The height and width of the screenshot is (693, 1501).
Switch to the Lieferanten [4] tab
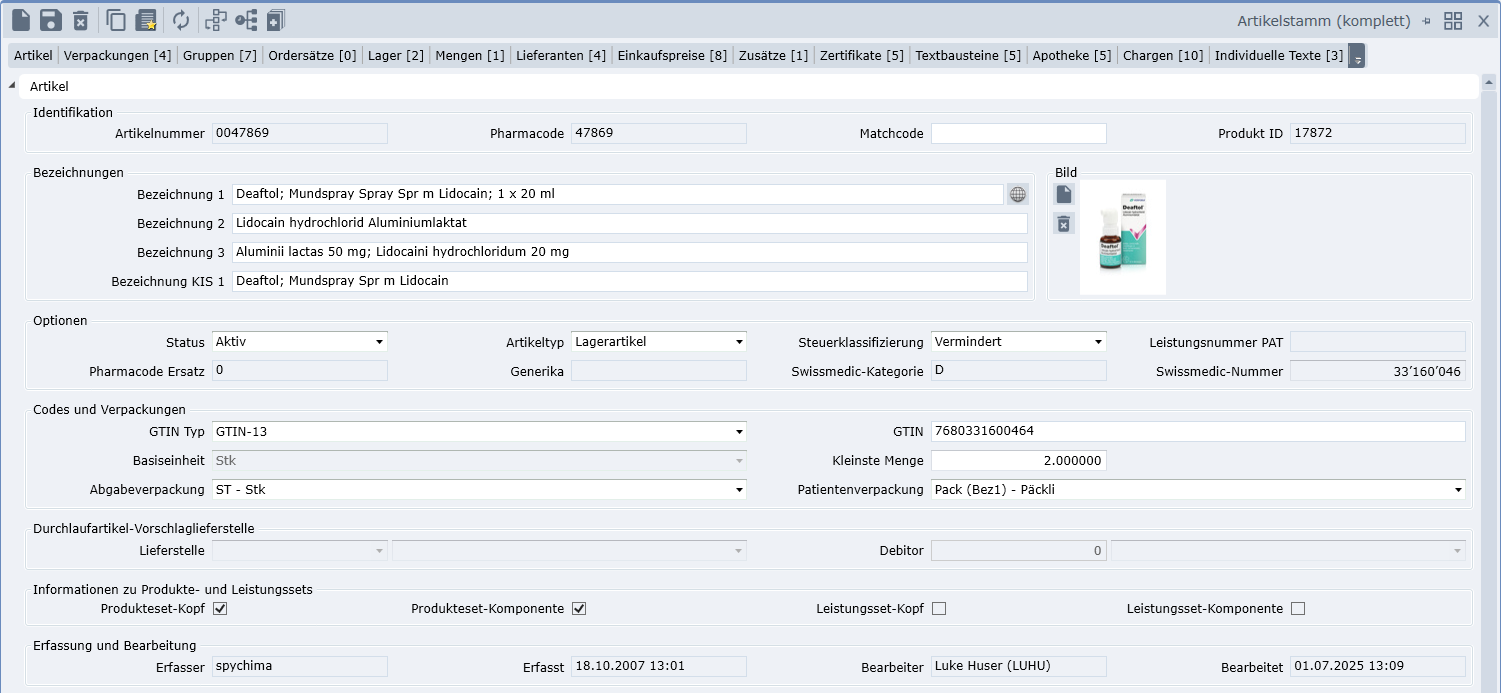tap(561, 56)
